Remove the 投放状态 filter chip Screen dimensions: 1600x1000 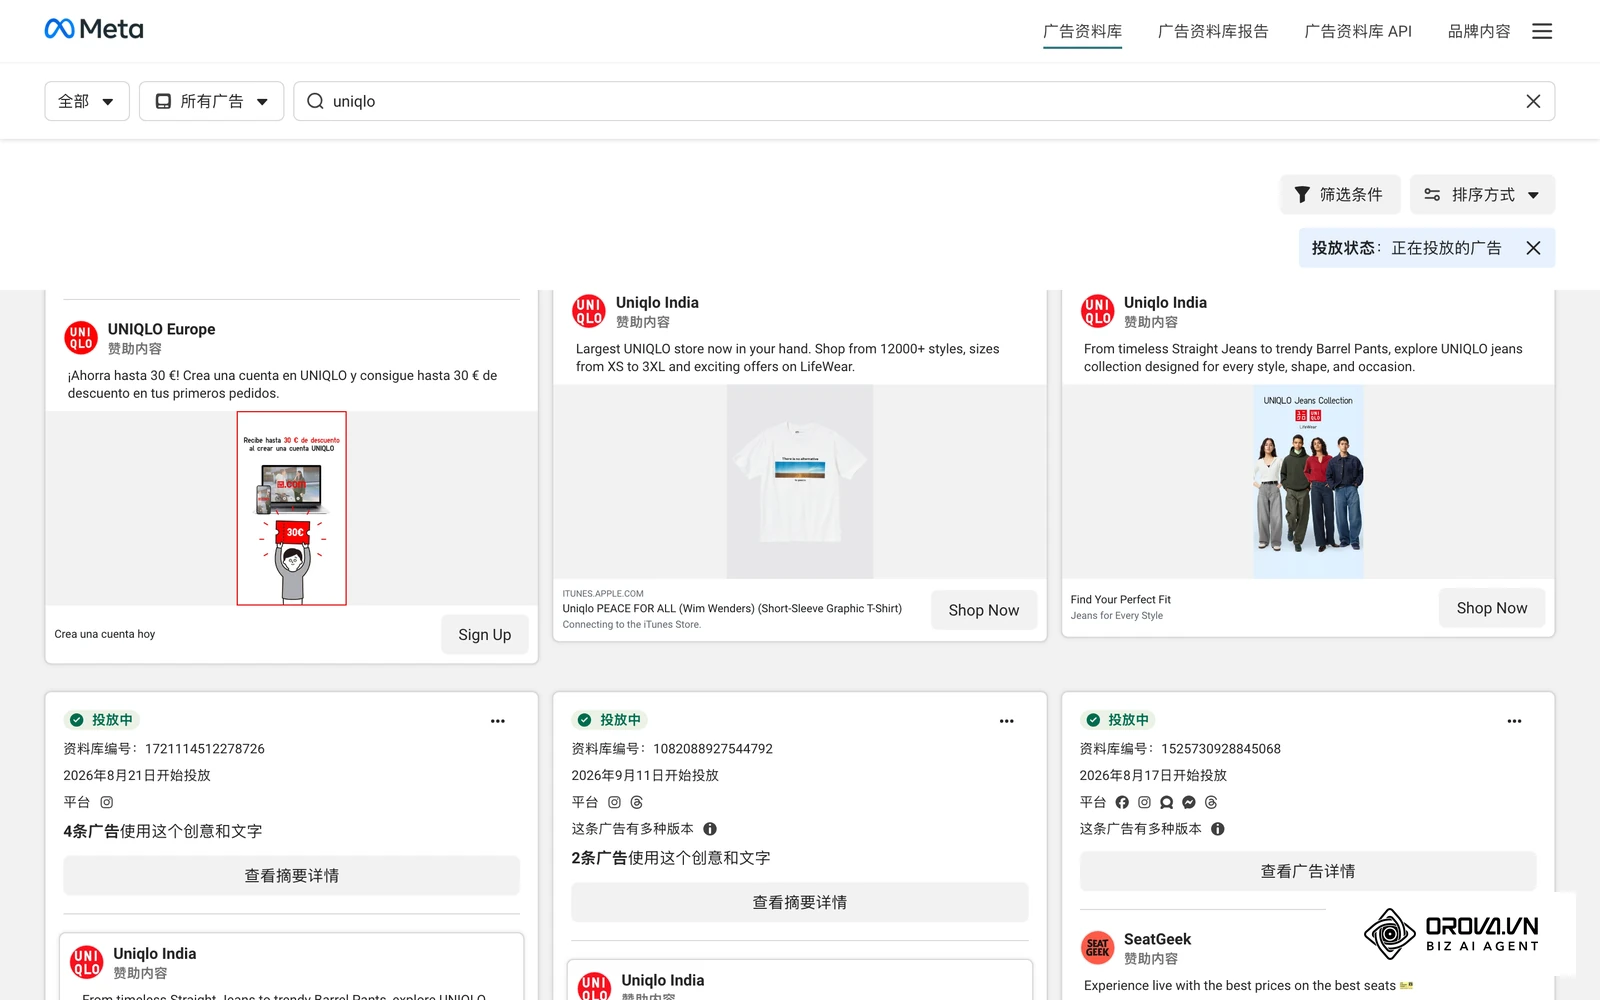click(x=1533, y=248)
